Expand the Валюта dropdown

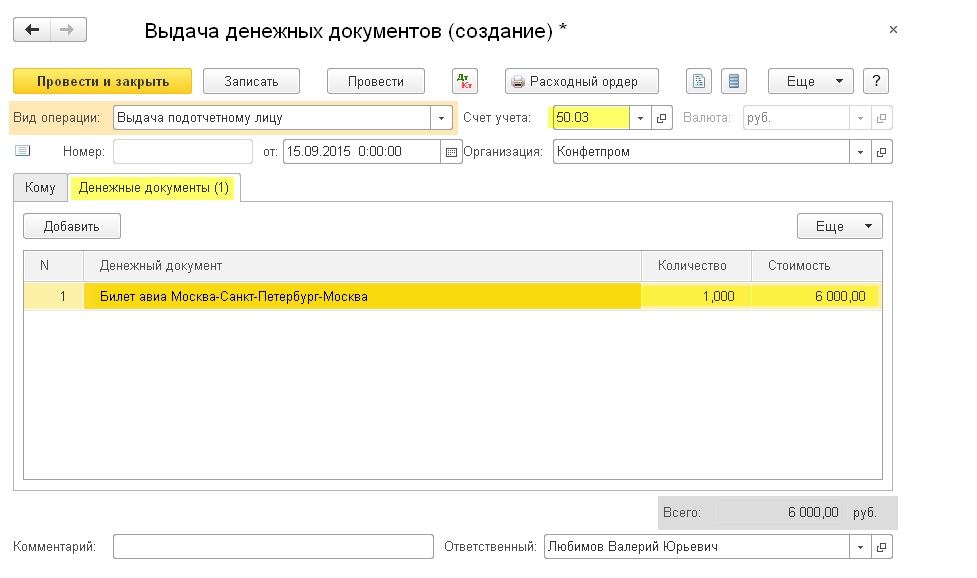coord(860,118)
